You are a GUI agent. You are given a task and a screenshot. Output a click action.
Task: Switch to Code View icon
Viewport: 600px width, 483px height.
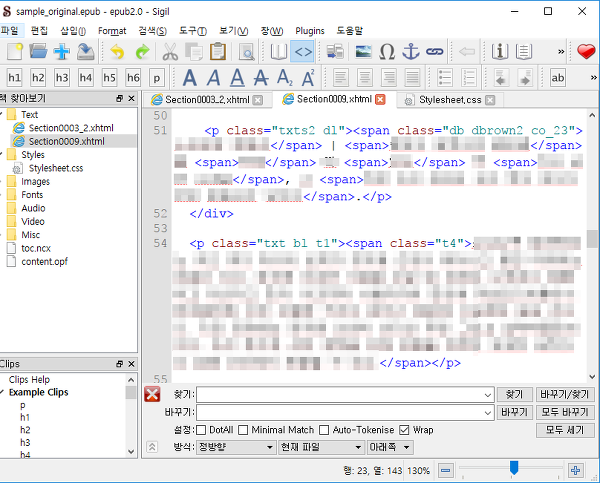(303, 52)
